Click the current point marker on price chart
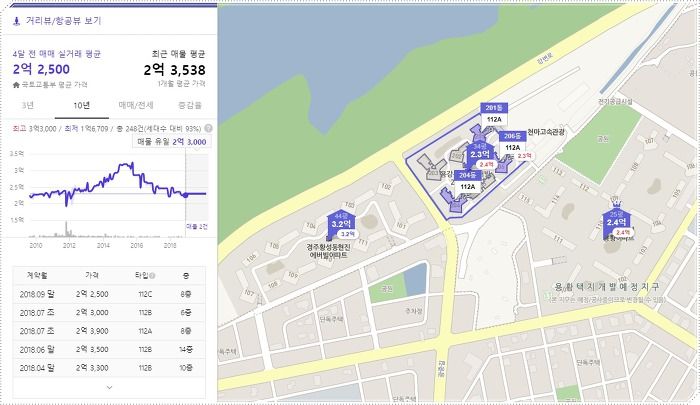This screenshot has height=405, width=700. (185, 195)
